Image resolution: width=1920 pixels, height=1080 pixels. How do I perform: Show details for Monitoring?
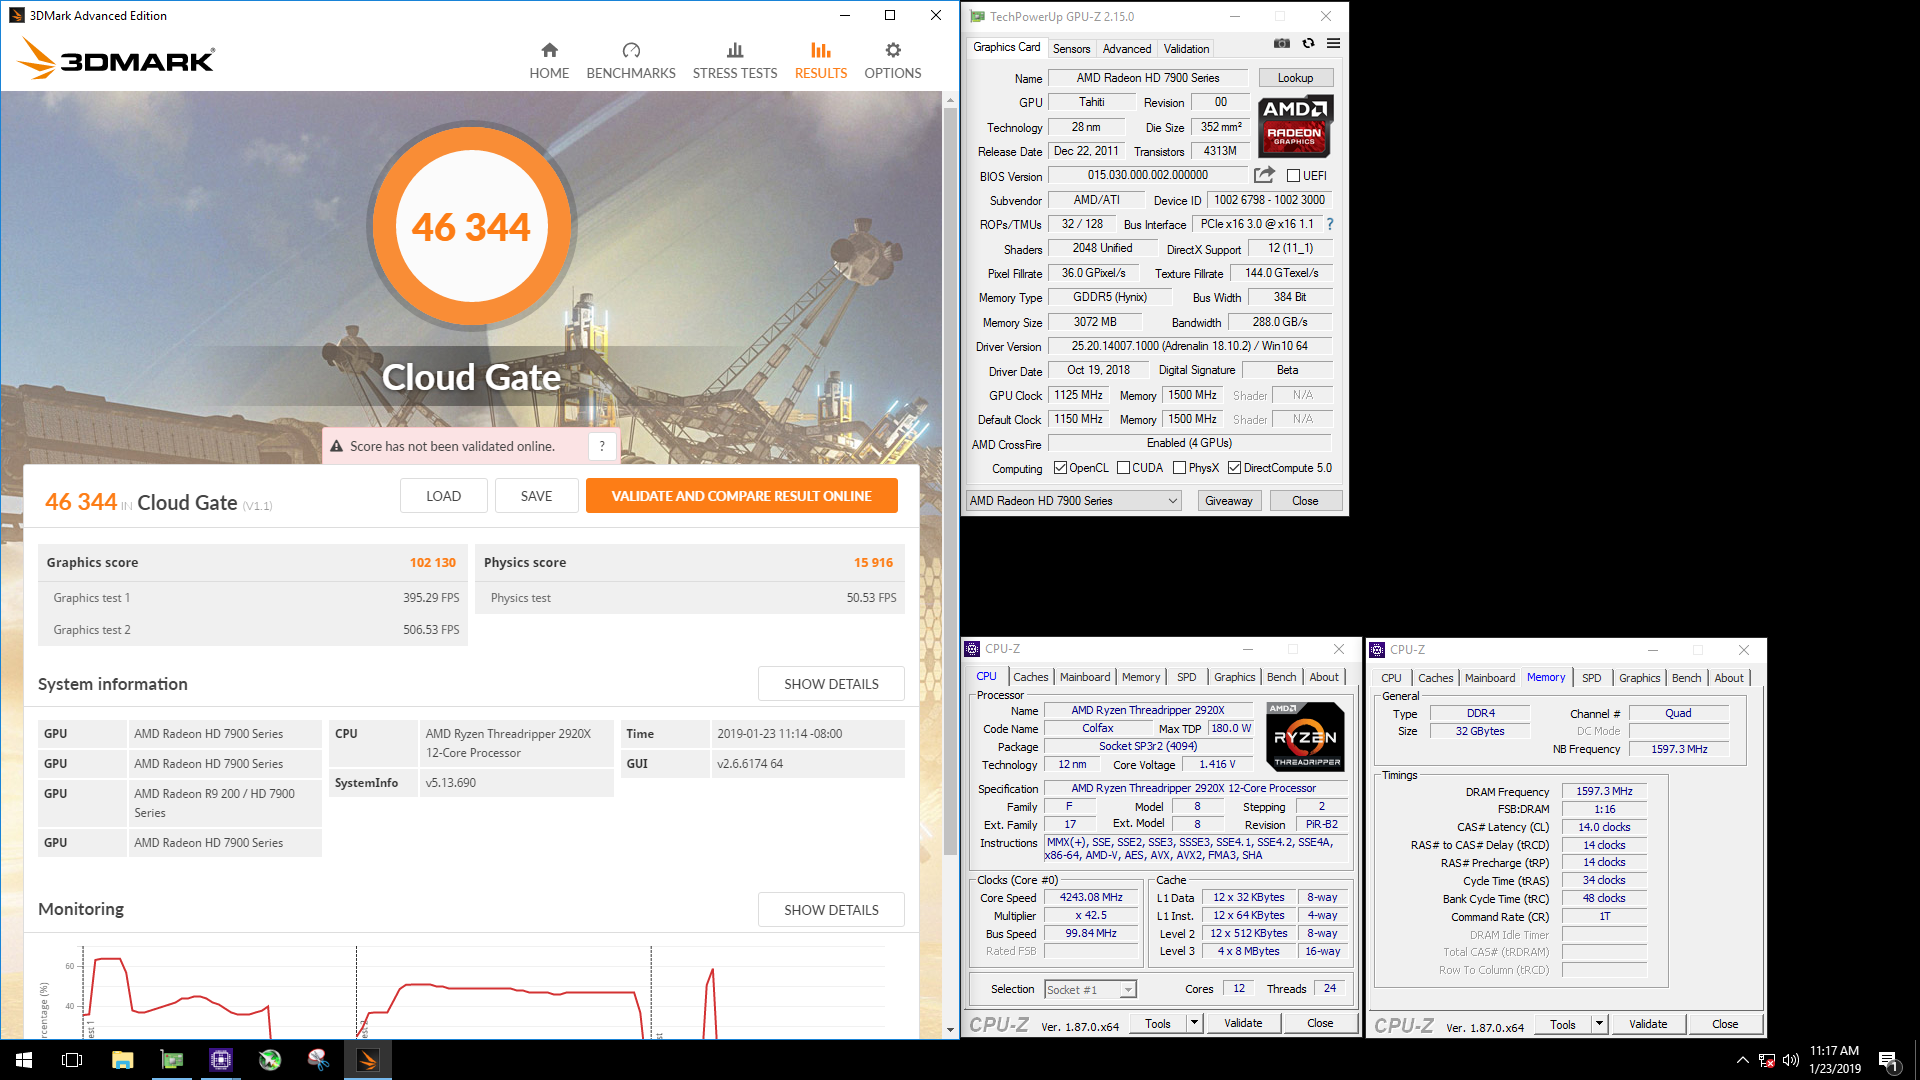(x=831, y=910)
